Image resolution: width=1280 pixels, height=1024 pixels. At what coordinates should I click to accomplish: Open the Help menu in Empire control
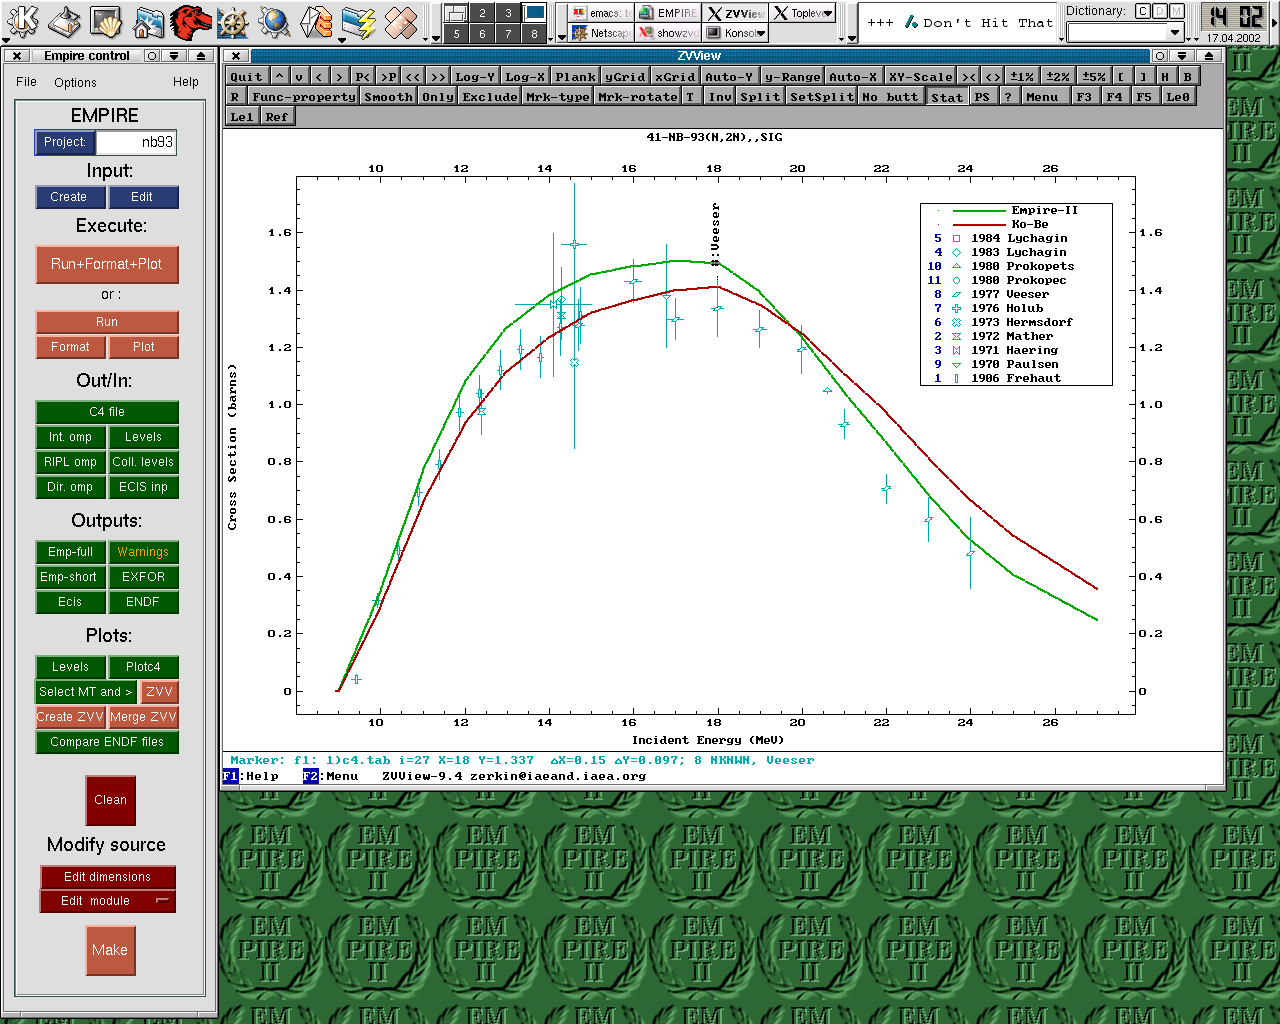[186, 82]
